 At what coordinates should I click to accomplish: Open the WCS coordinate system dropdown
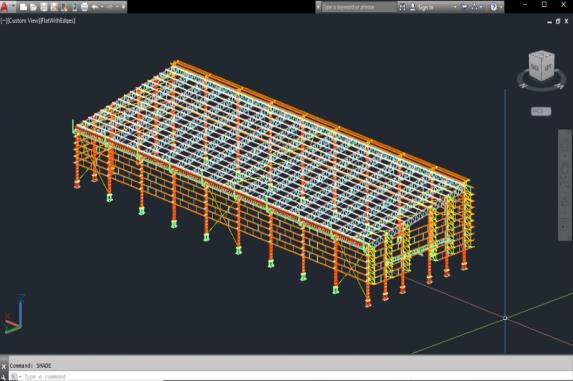point(541,111)
